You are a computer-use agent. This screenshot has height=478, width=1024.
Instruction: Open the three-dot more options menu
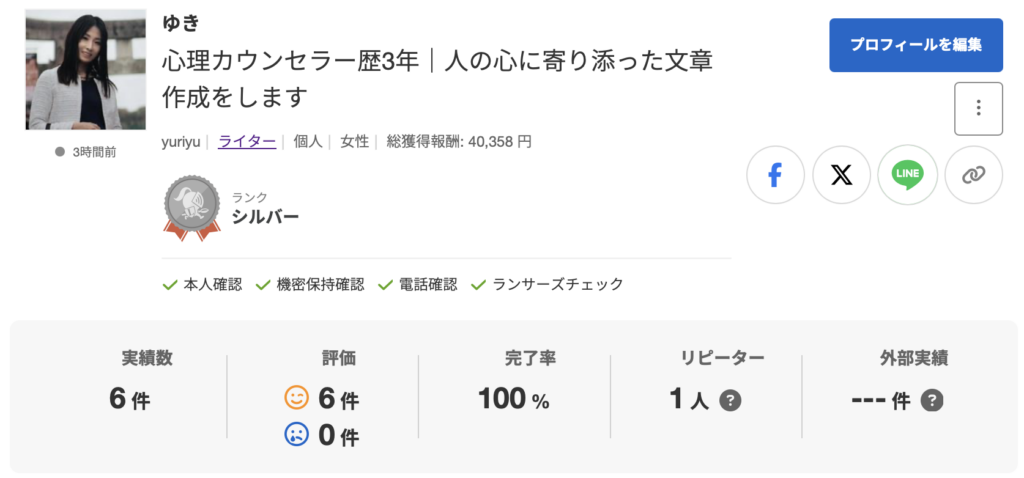point(978,109)
